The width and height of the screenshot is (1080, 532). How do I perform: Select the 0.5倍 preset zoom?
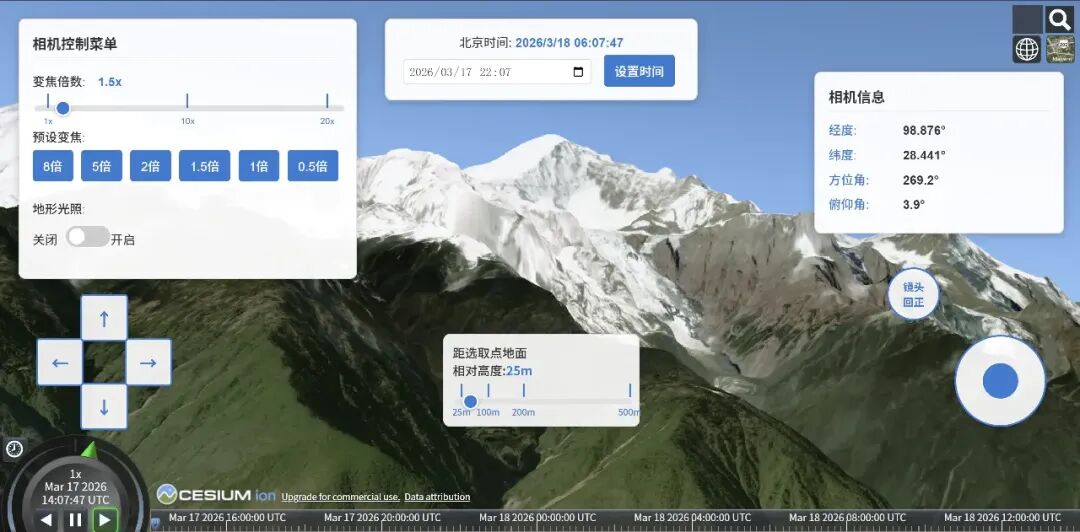click(x=313, y=166)
